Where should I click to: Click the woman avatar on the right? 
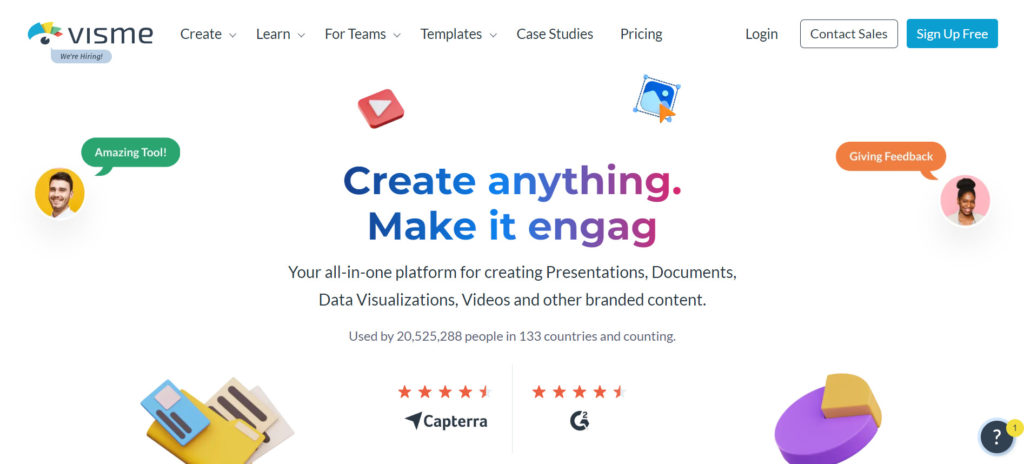pyautogui.click(x=965, y=200)
